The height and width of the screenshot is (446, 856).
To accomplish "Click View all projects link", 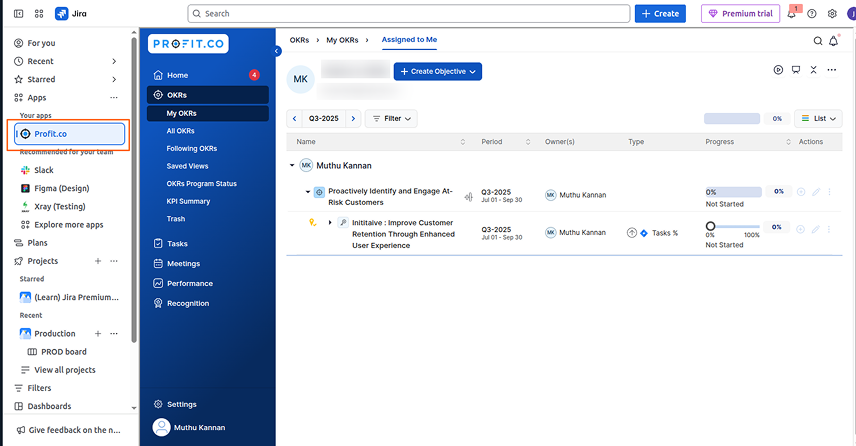I will (64, 370).
